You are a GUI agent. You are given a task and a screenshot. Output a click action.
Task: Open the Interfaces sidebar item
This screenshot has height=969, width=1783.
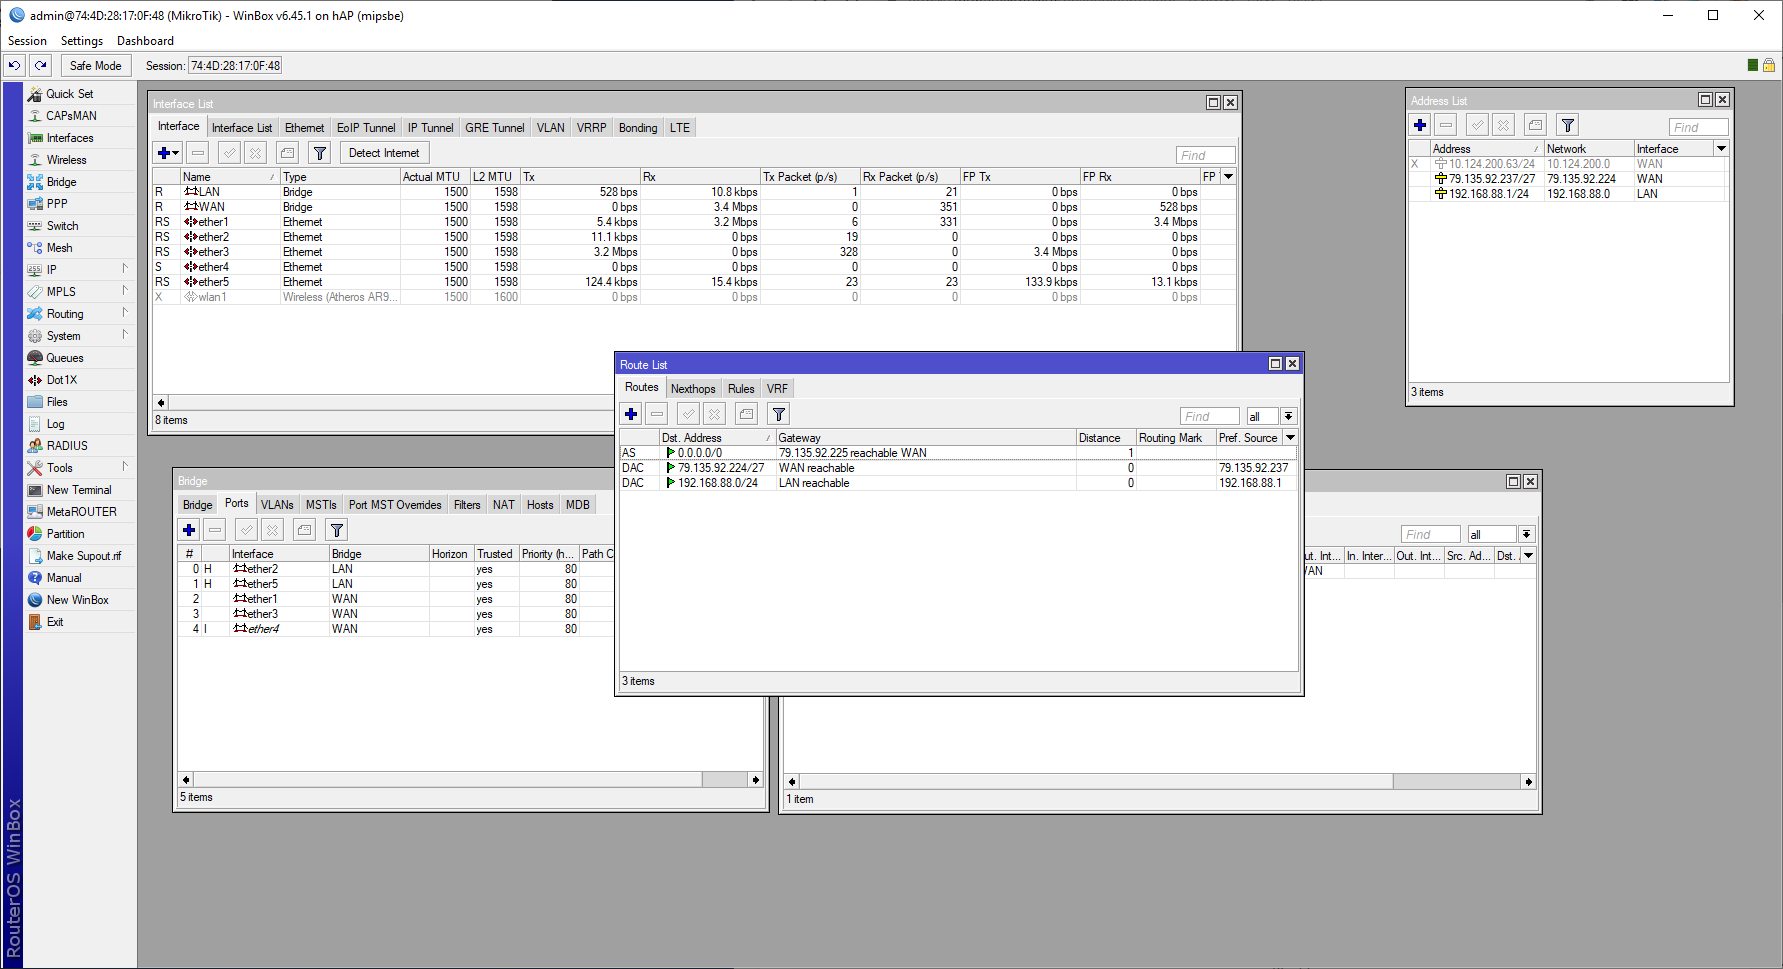[x=70, y=138]
